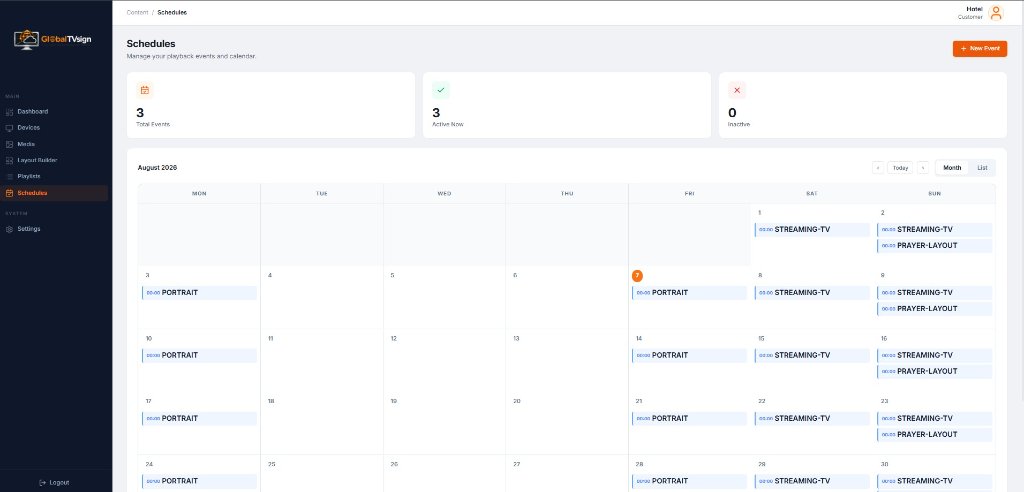
Task: Open STREAMING-TV event on August 1
Action: [812, 230]
